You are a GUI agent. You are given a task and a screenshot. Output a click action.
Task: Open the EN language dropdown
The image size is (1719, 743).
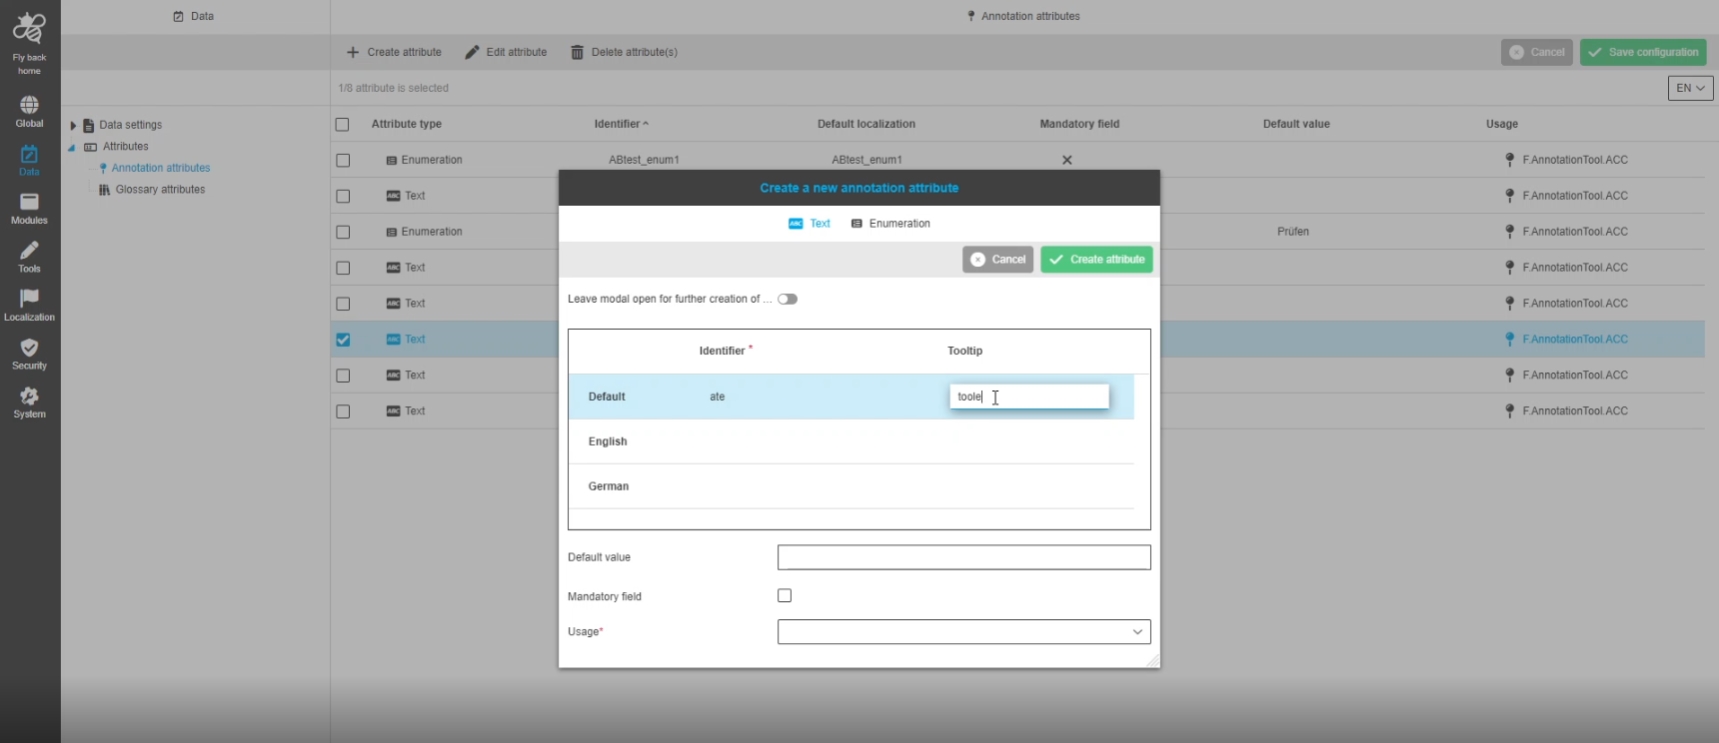tap(1690, 88)
